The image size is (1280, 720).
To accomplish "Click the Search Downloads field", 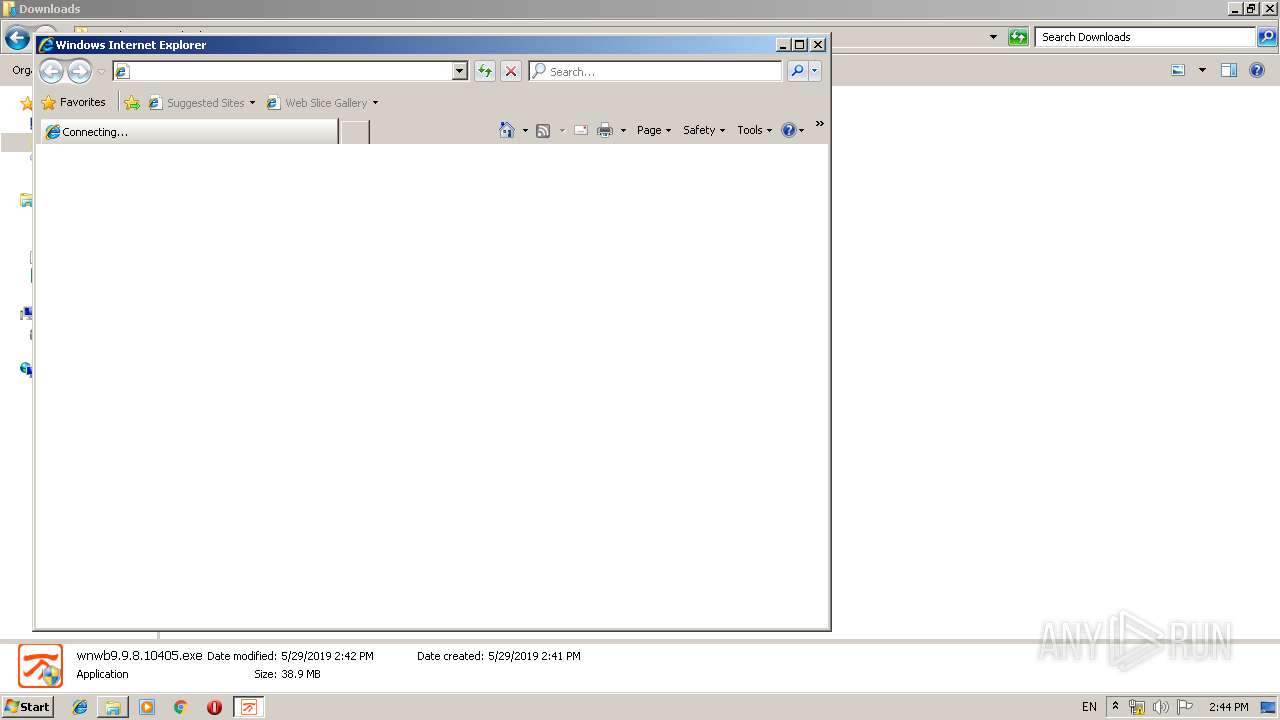I will [1146, 37].
